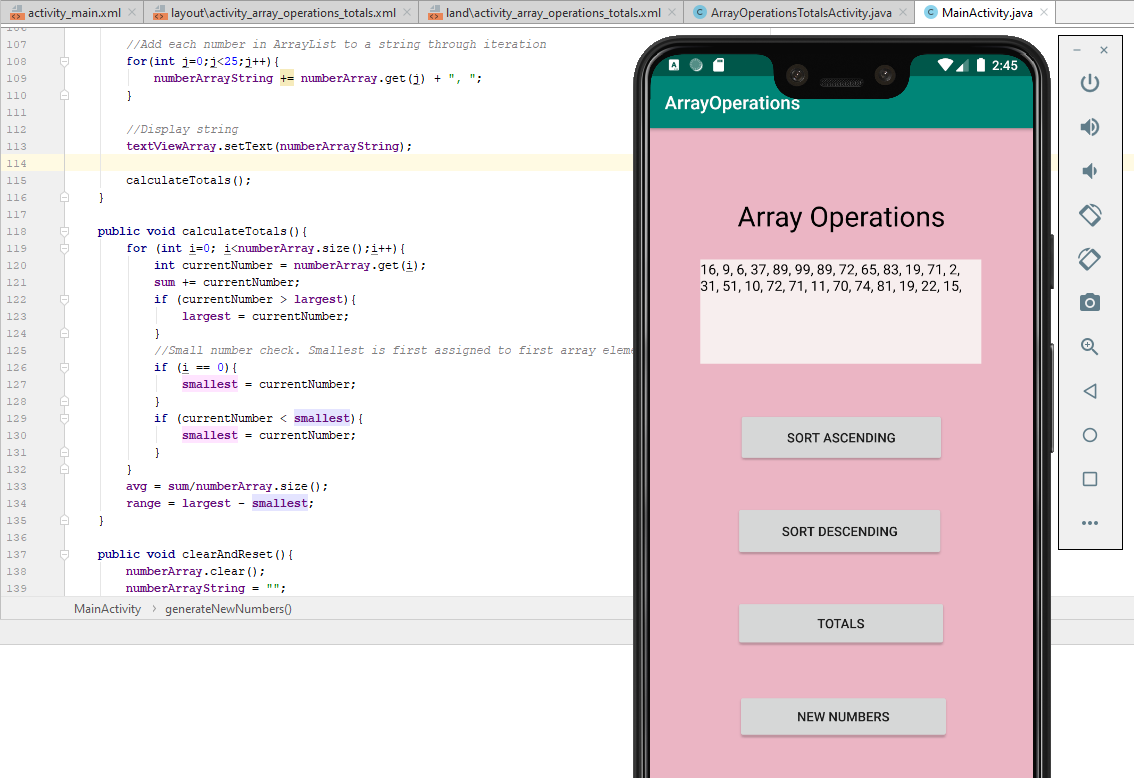Screen dimensions: 1134x778
Task: Tap the NEW NUMBERS button
Action: pyautogui.click(x=843, y=717)
